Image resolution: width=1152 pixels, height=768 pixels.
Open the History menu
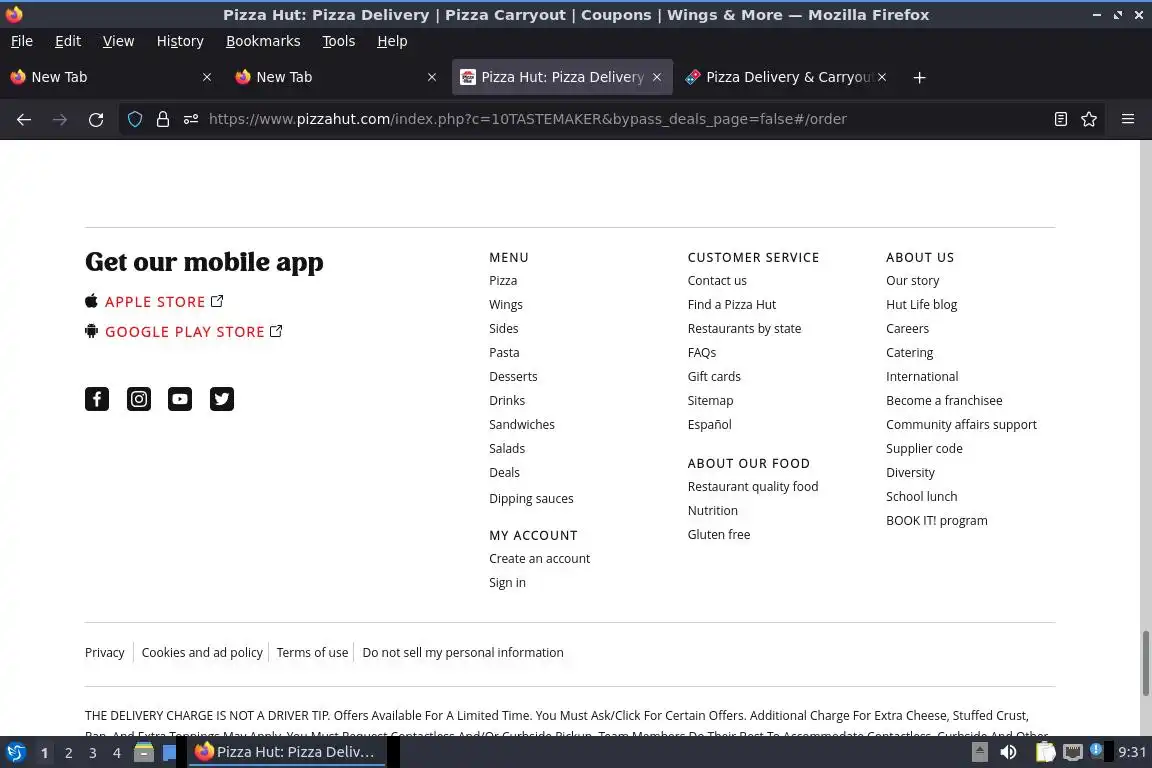point(180,41)
